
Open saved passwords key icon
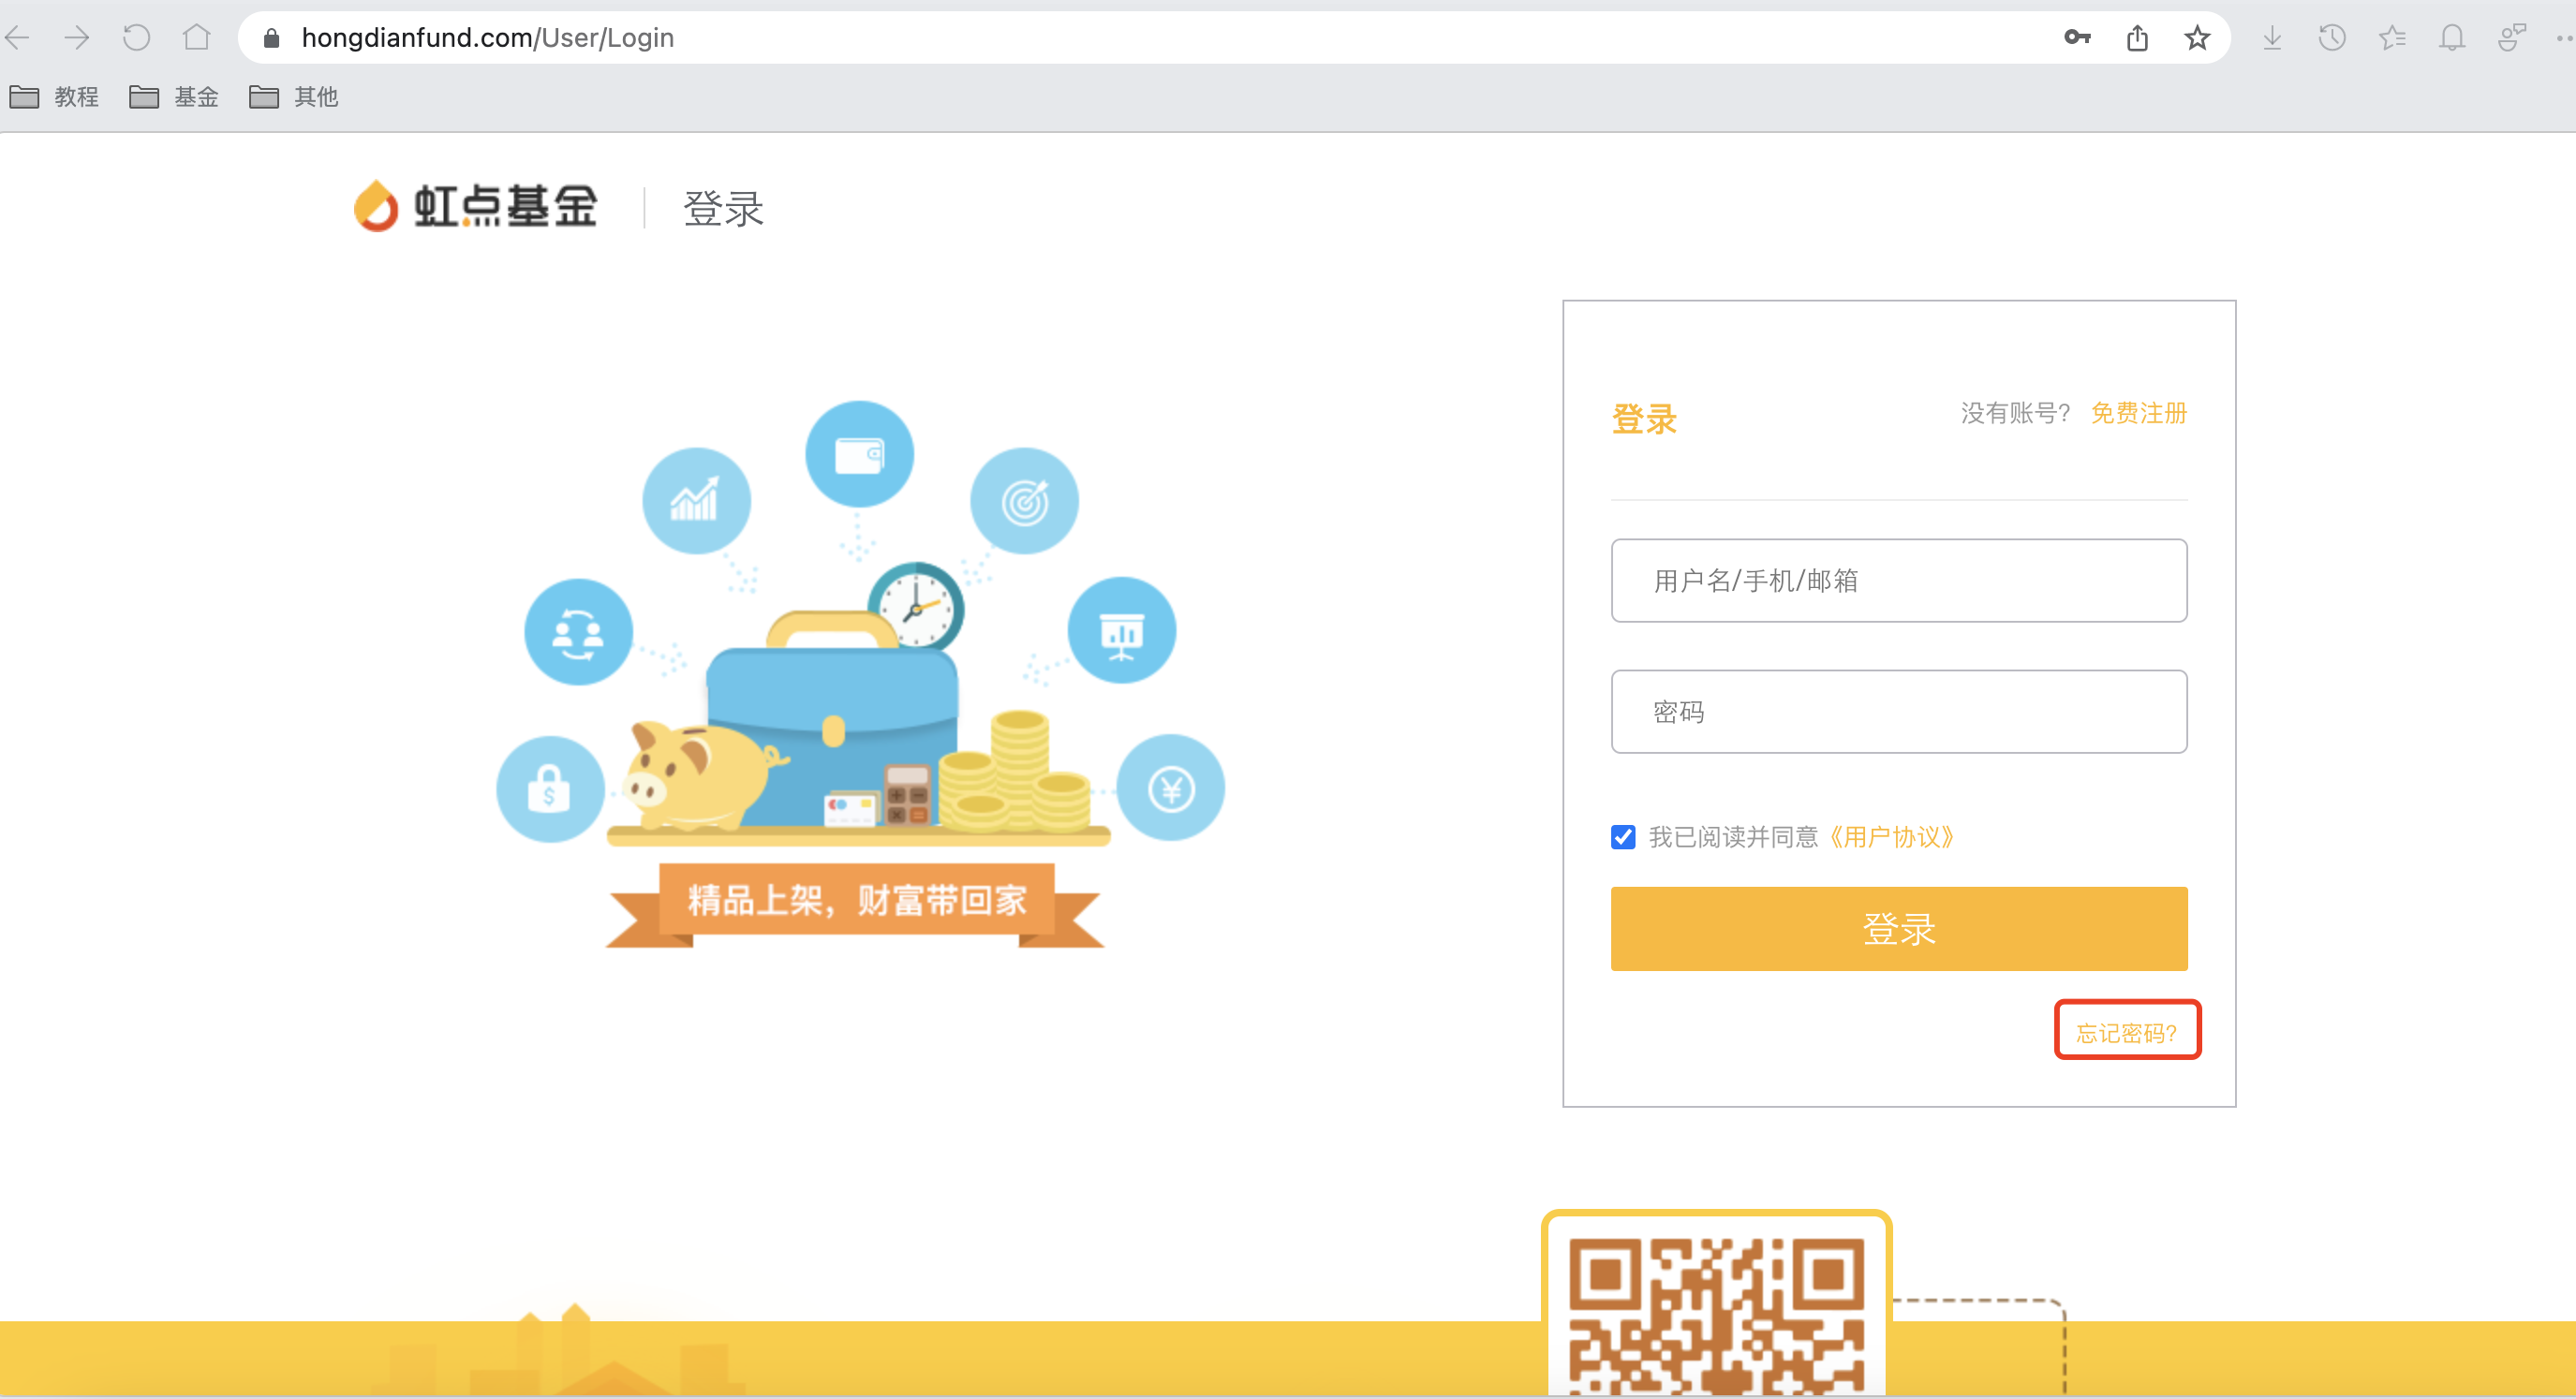(x=2077, y=38)
